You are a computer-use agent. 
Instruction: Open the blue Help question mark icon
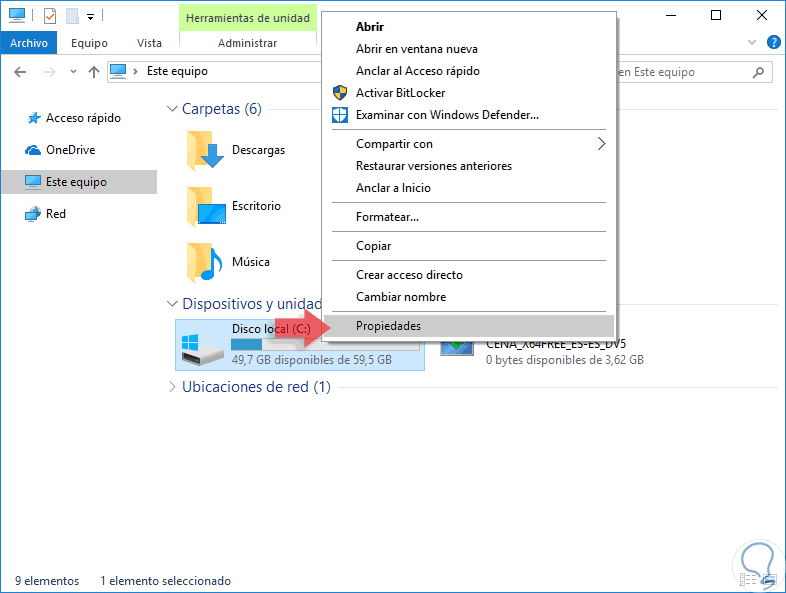(773, 43)
